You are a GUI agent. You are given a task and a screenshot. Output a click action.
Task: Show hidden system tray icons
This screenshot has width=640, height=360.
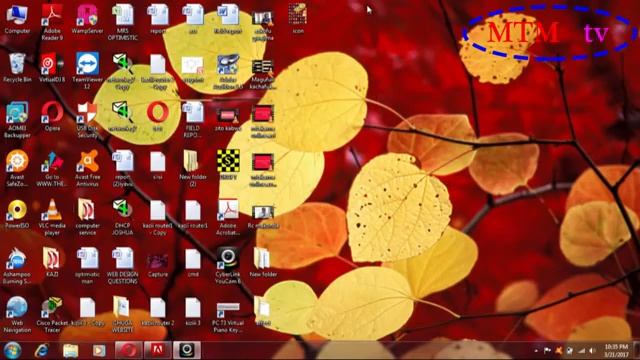tap(536, 351)
